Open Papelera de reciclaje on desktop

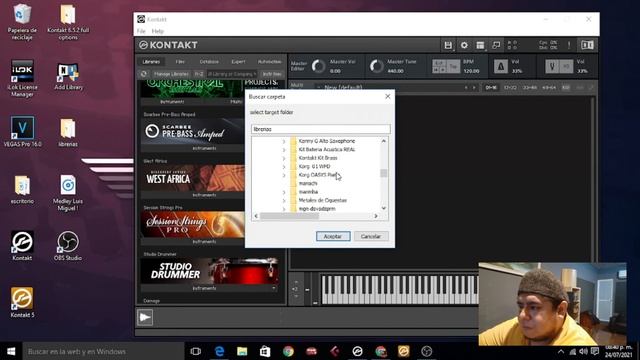pos(22,22)
